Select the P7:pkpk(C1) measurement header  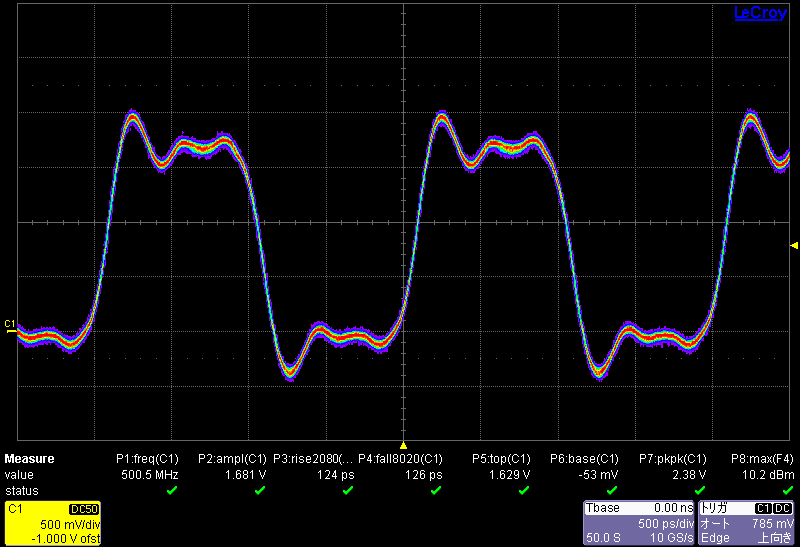pyautogui.click(x=673, y=459)
